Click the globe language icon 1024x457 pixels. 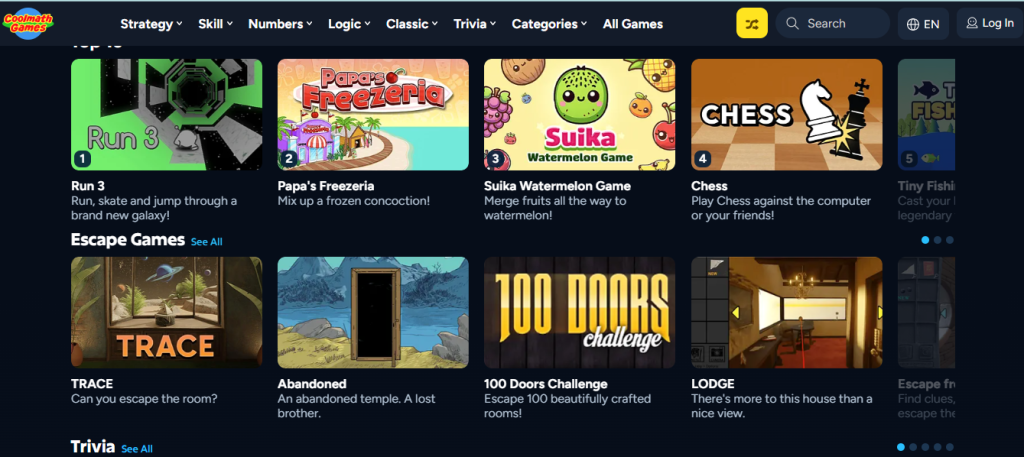pos(913,24)
